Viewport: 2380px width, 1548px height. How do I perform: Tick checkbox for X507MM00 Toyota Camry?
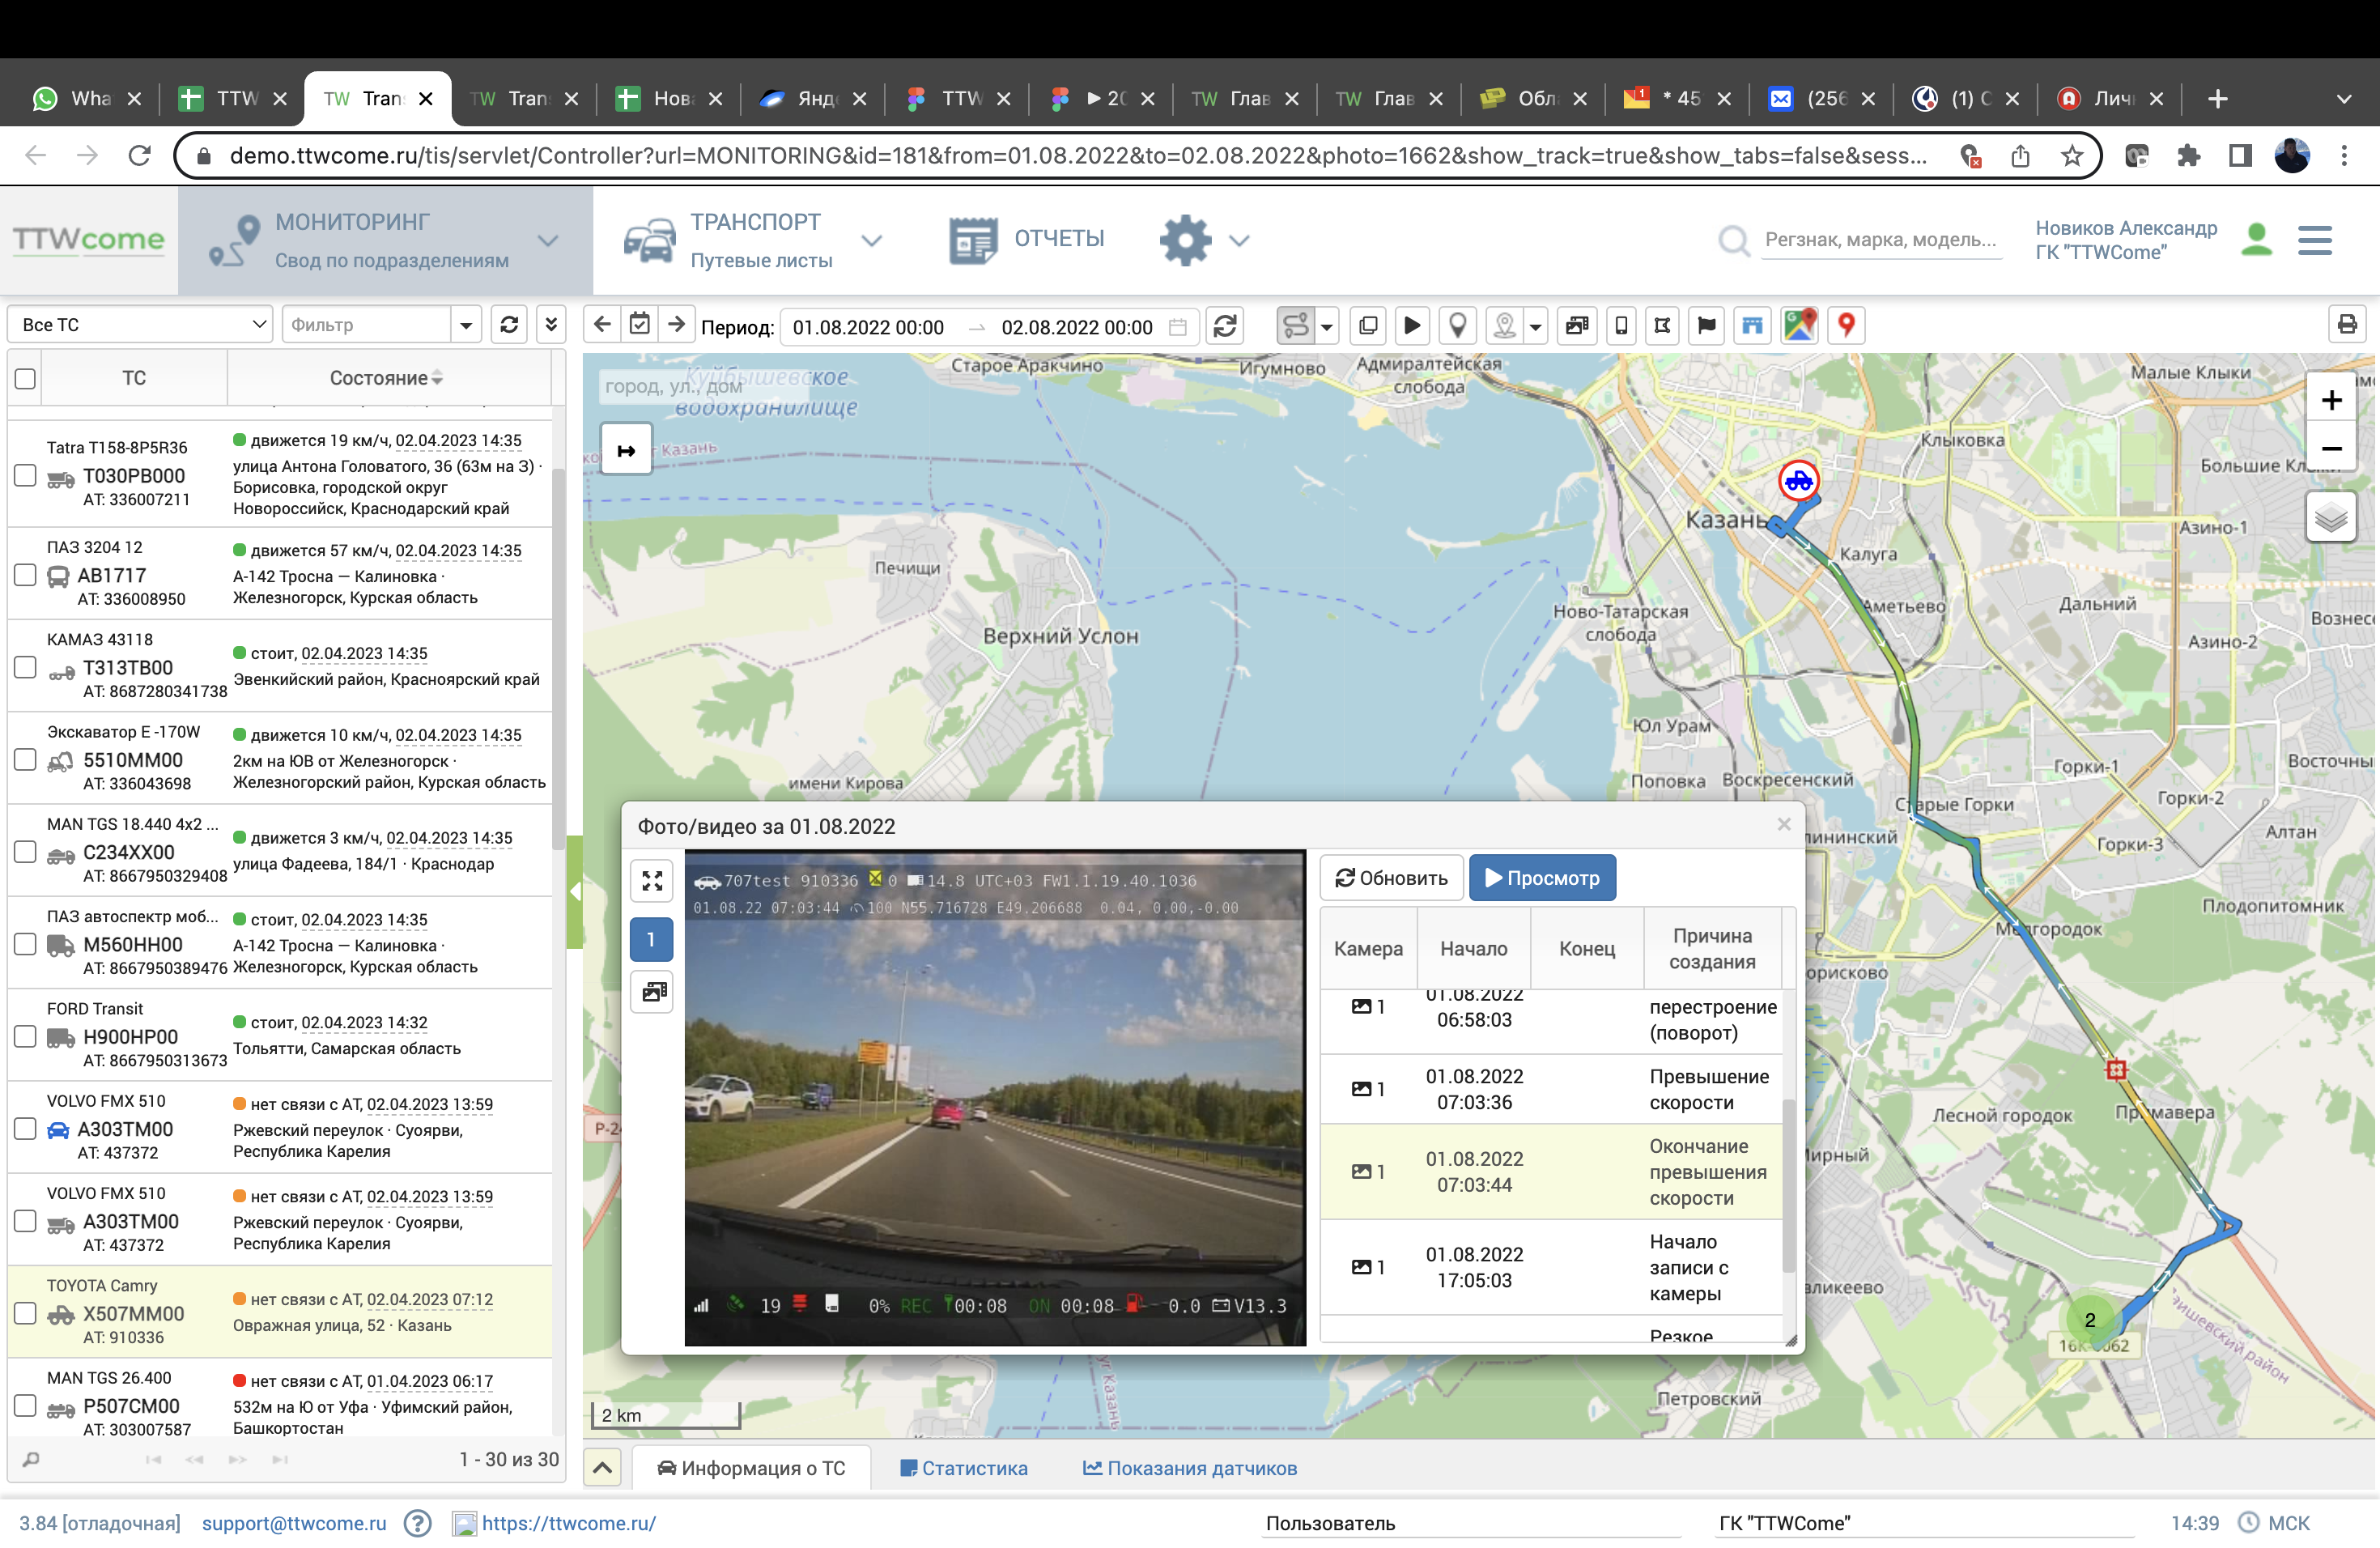click(26, 1314)
